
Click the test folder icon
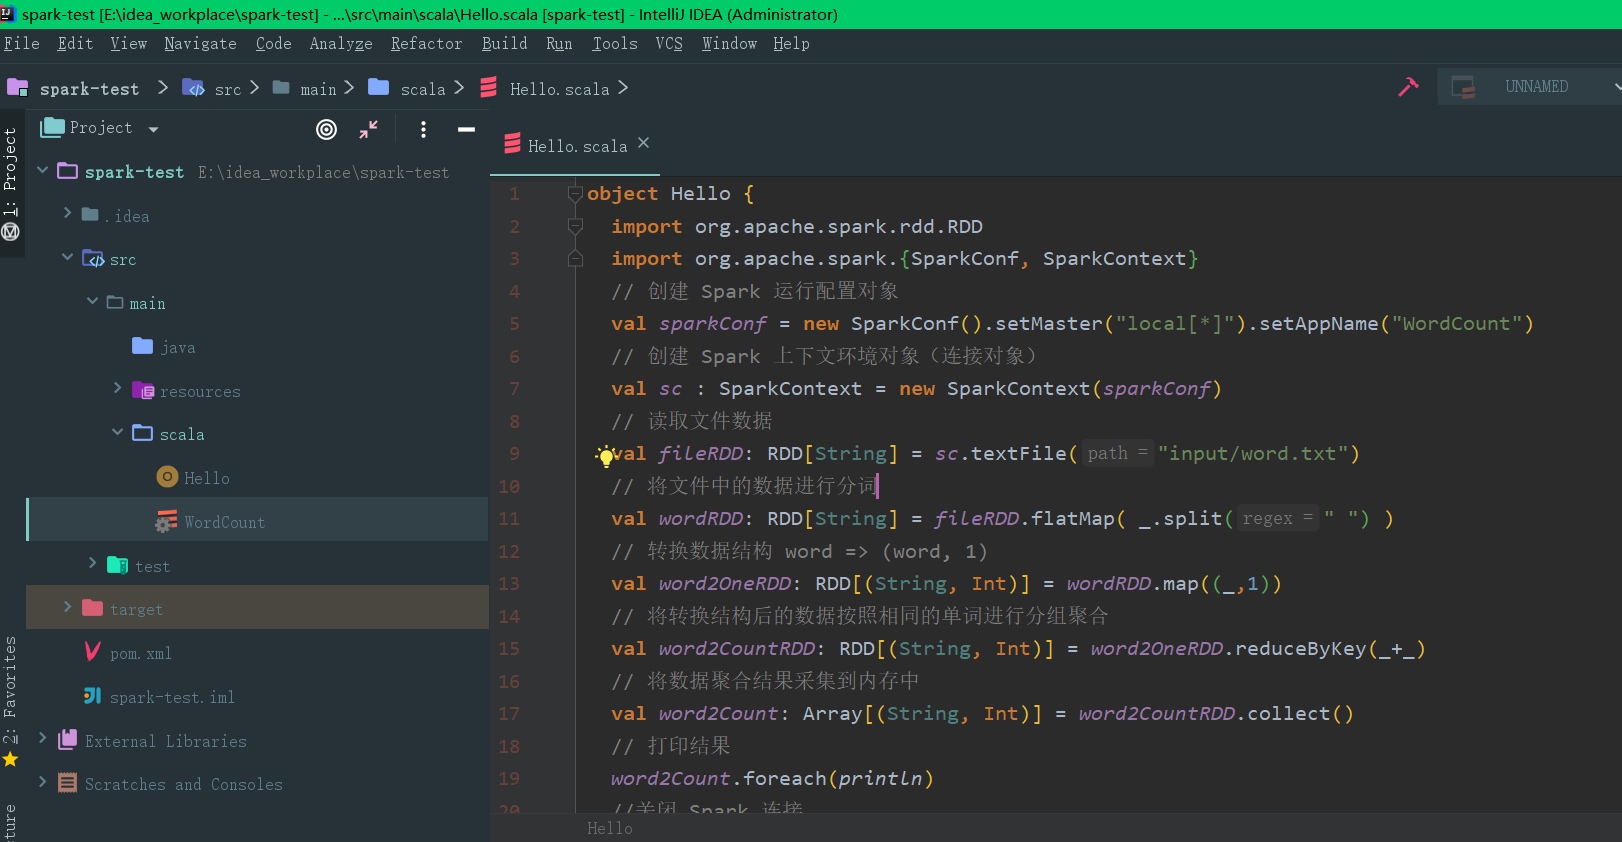[x=118, y=564]
